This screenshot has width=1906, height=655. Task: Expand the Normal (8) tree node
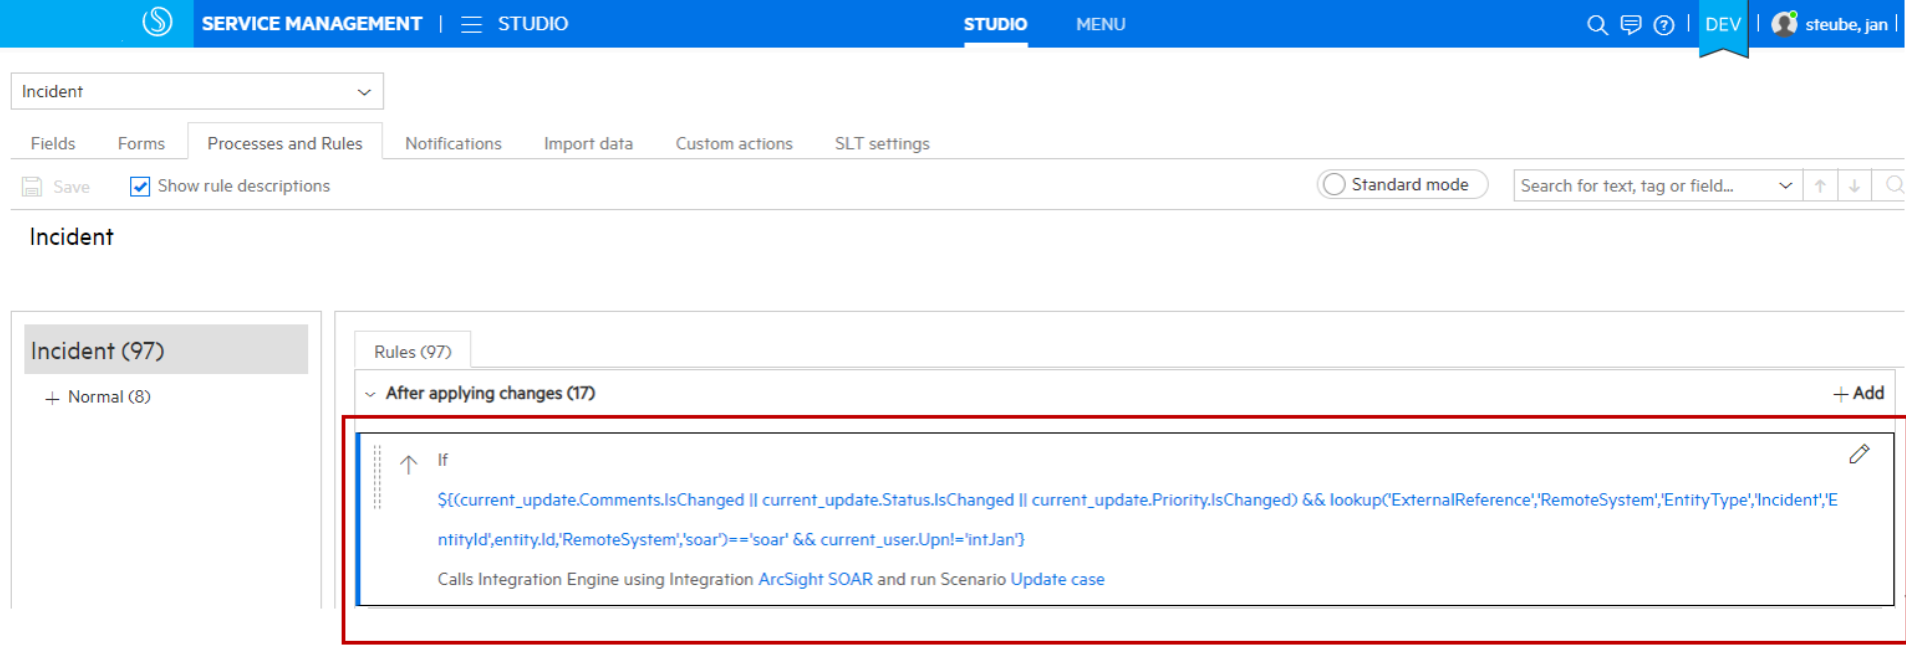52,398
